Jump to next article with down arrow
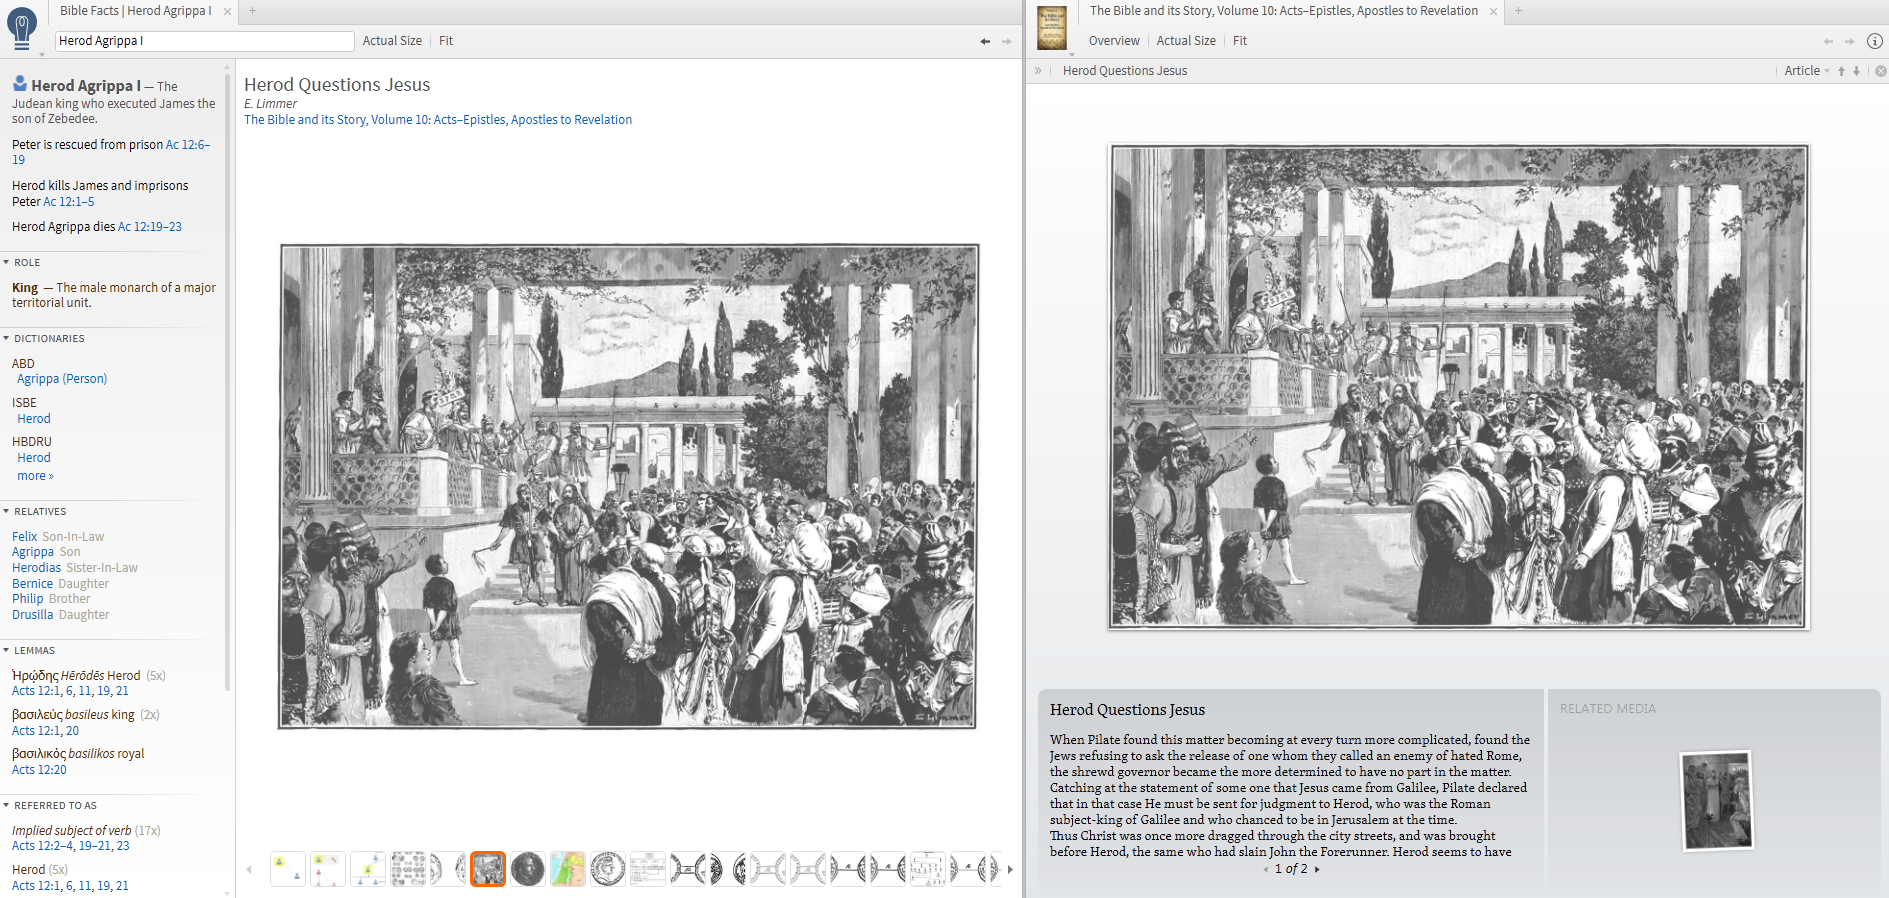Viewport: 1889px width, 898px height. tap(1856, 71)
